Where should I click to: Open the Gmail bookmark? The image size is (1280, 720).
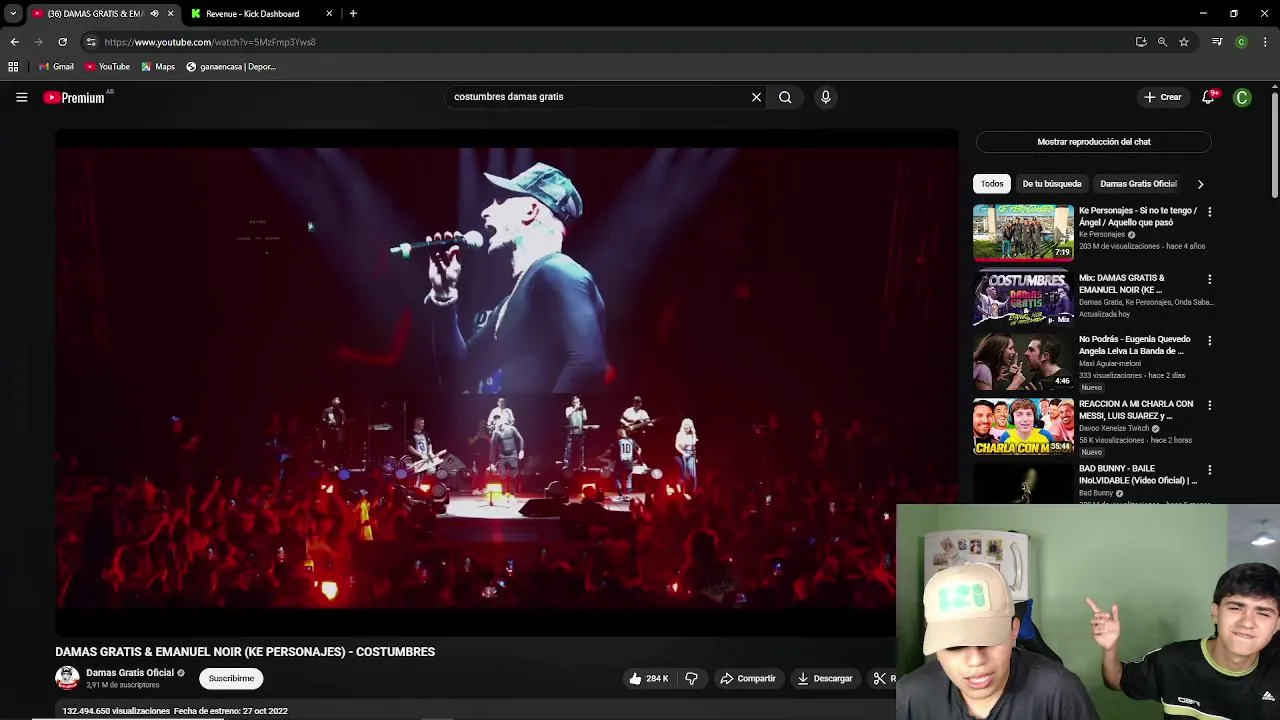coord(56,67)
